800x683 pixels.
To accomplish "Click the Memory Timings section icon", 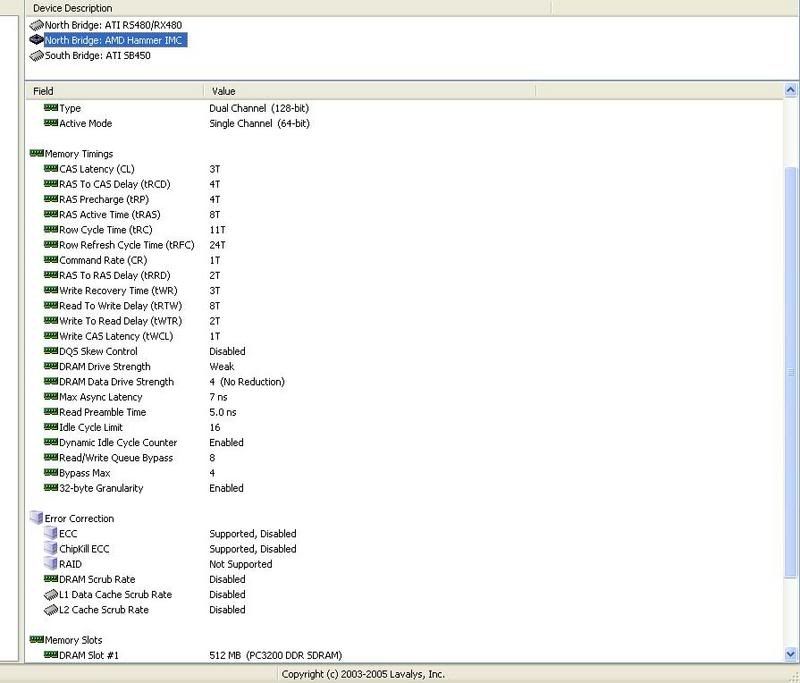I will (x=37, y=154).
